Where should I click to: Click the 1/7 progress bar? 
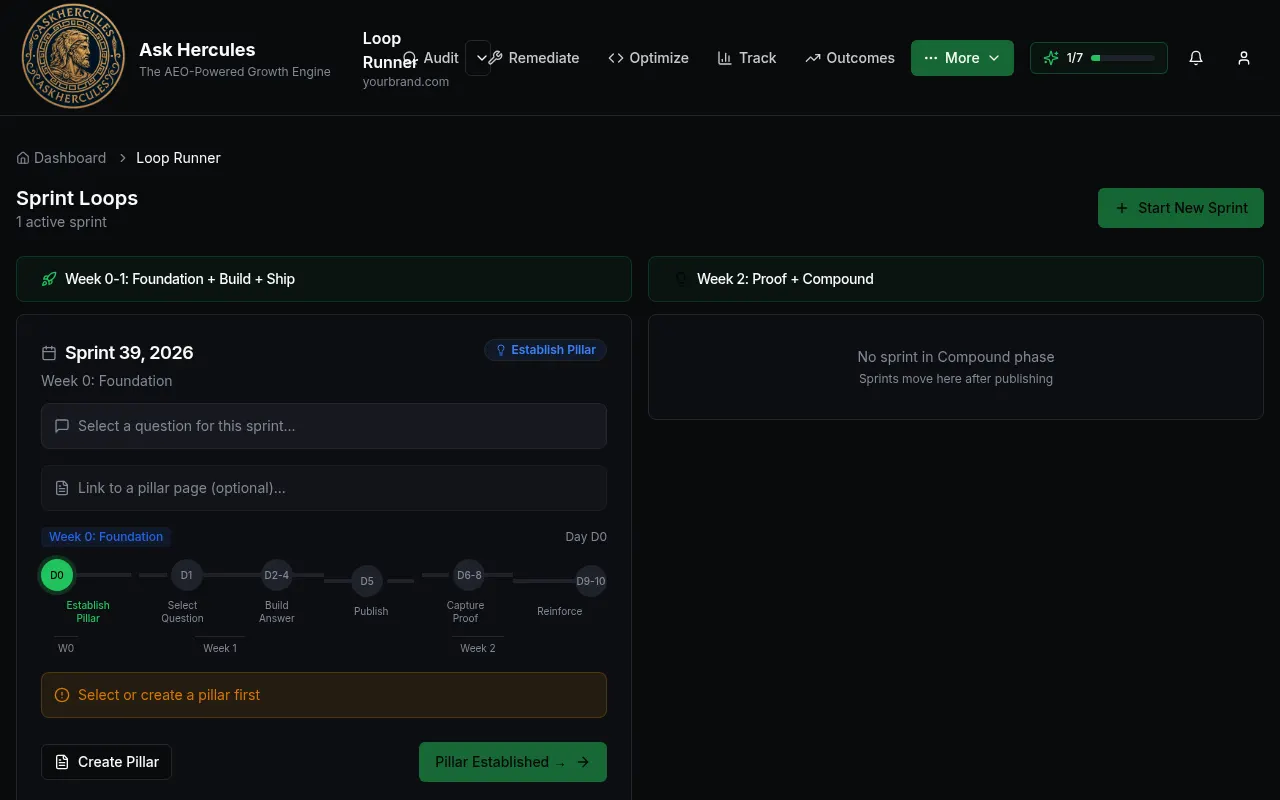point(1122,58)
